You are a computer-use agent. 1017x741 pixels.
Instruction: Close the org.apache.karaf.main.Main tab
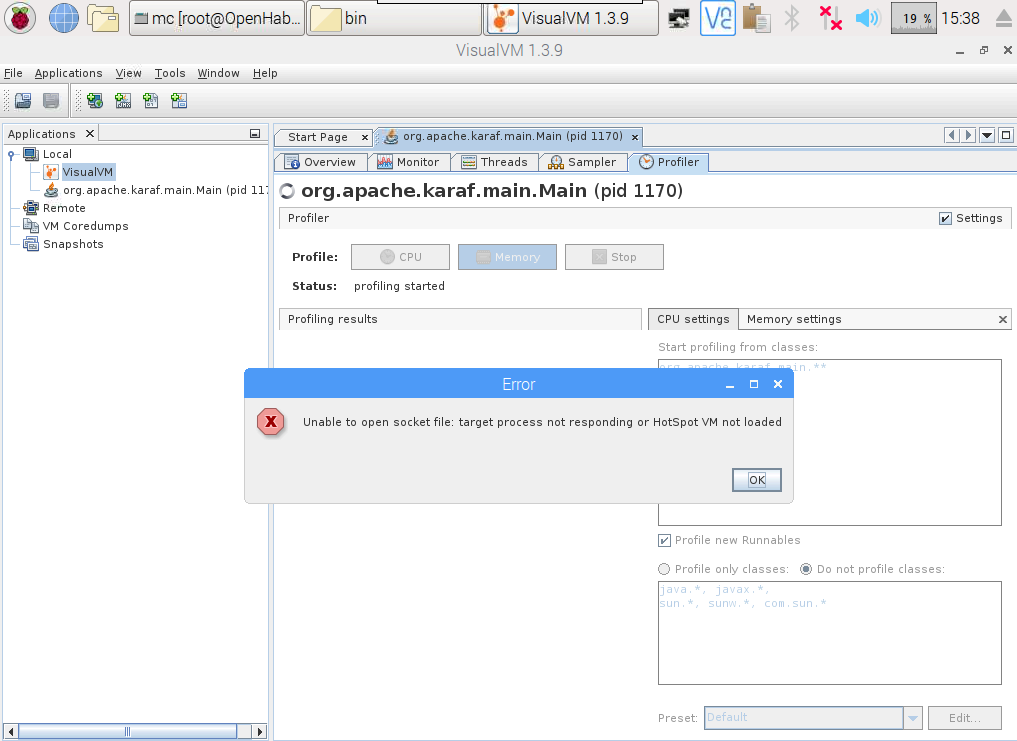tap(635, 137)
